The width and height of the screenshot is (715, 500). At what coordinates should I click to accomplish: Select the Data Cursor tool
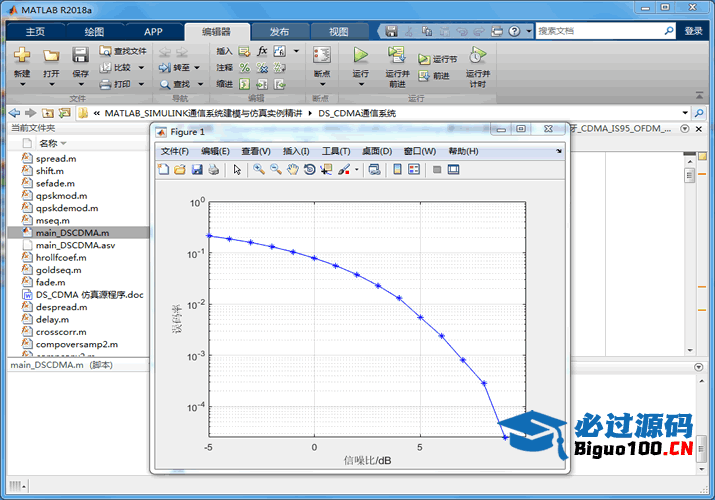click(327, 170)
